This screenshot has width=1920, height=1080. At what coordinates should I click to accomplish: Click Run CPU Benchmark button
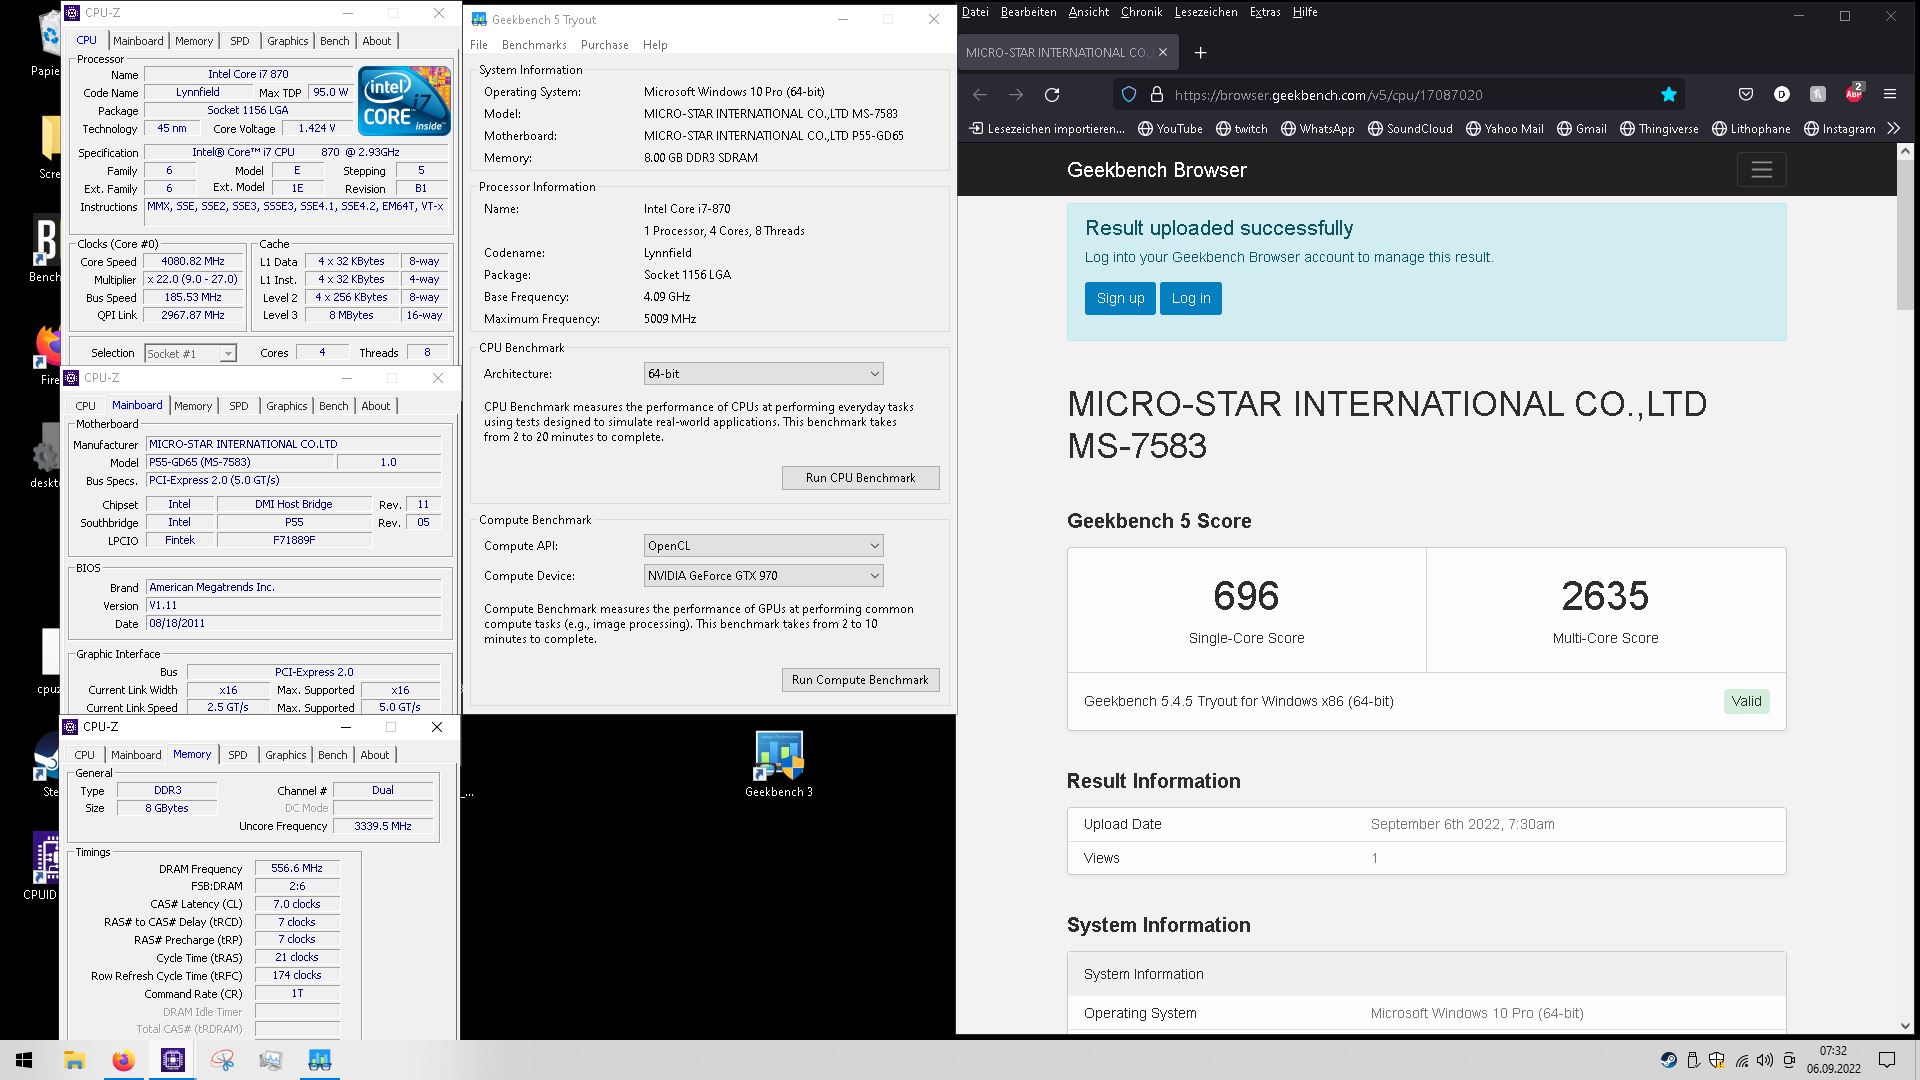click(x=860, y=478)
